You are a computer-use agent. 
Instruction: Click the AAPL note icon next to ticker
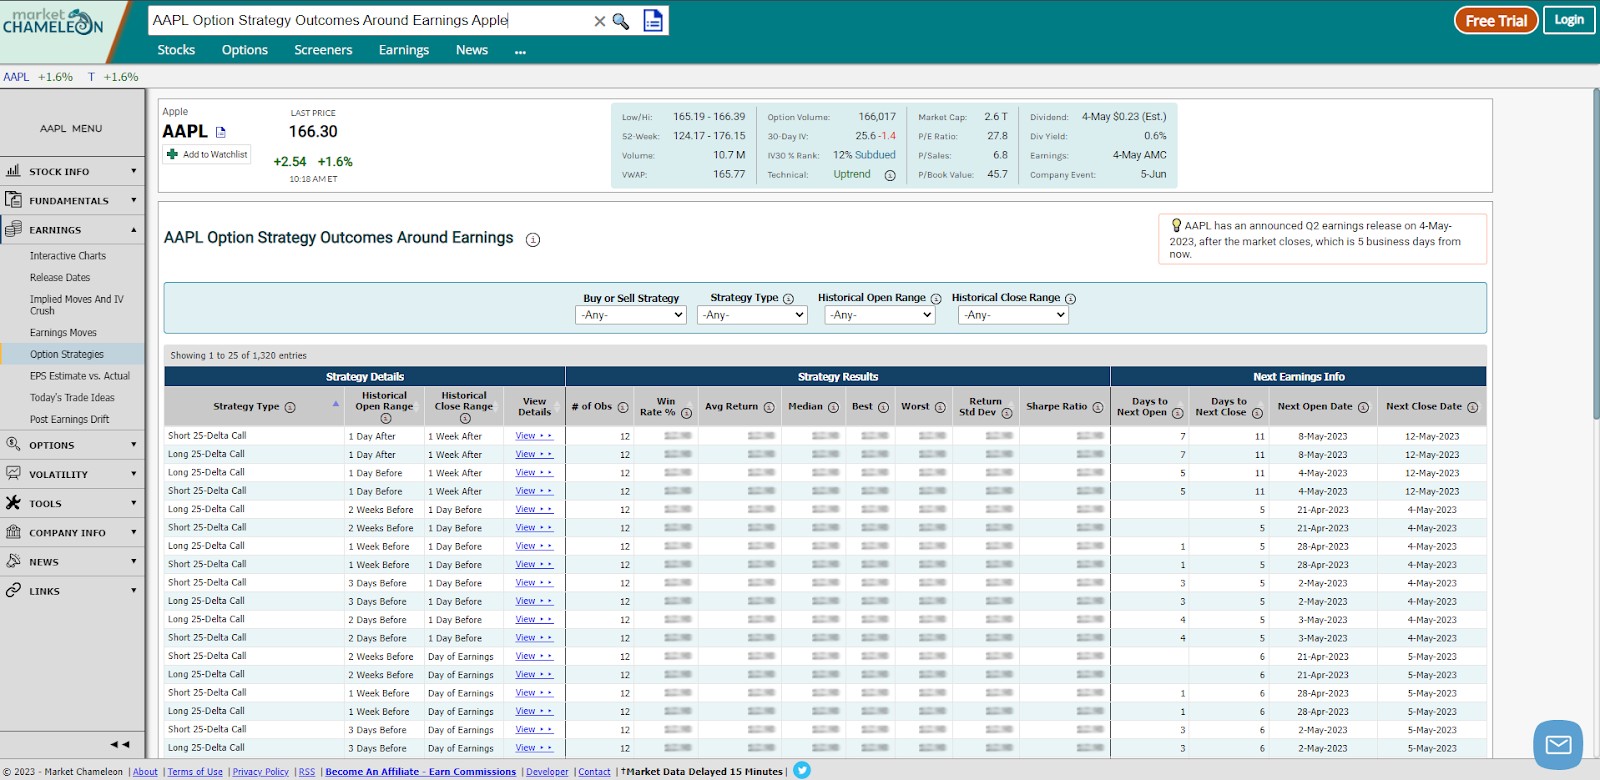(x=221, y=132)
